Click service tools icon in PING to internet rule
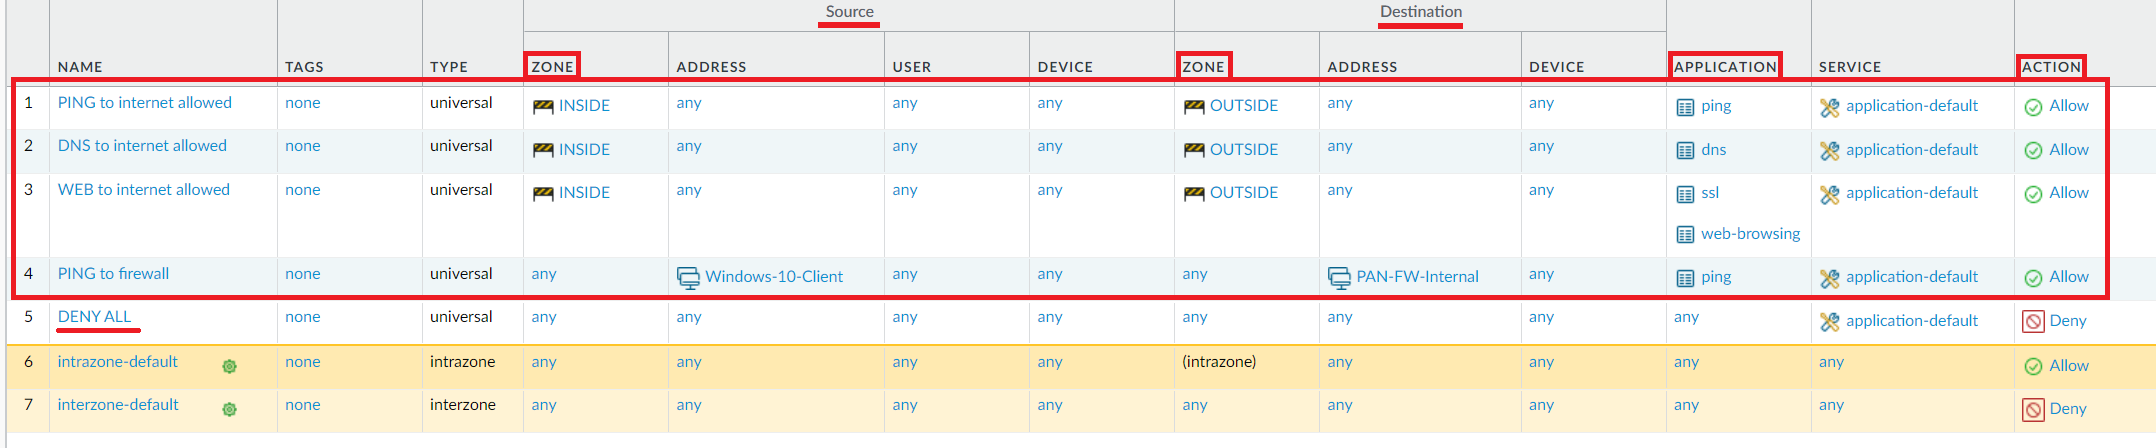The image size is (2156, 448). tap(1830, 107)
